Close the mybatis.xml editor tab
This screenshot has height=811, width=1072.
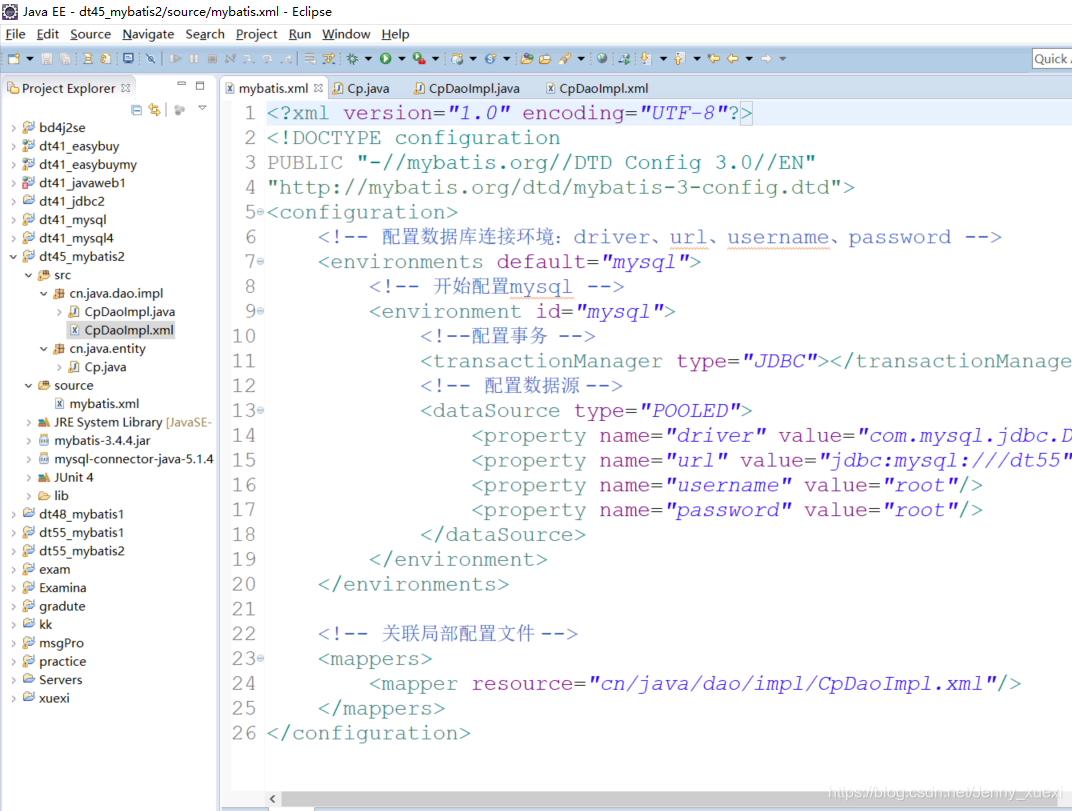coord(318,88)
